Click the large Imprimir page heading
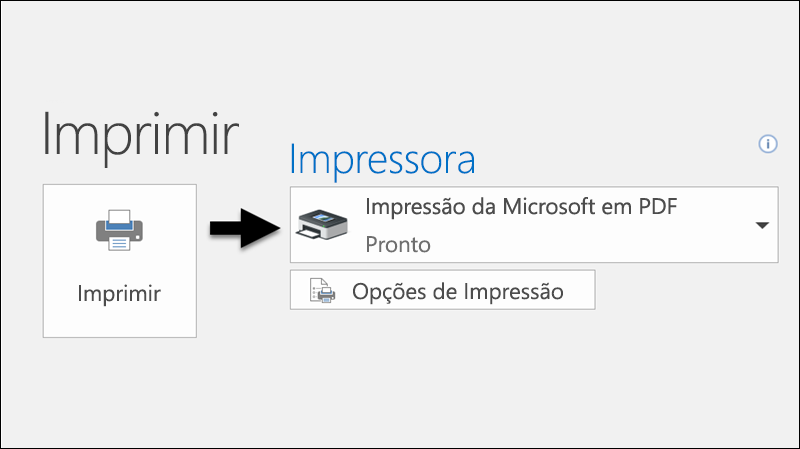 (141, 135)
